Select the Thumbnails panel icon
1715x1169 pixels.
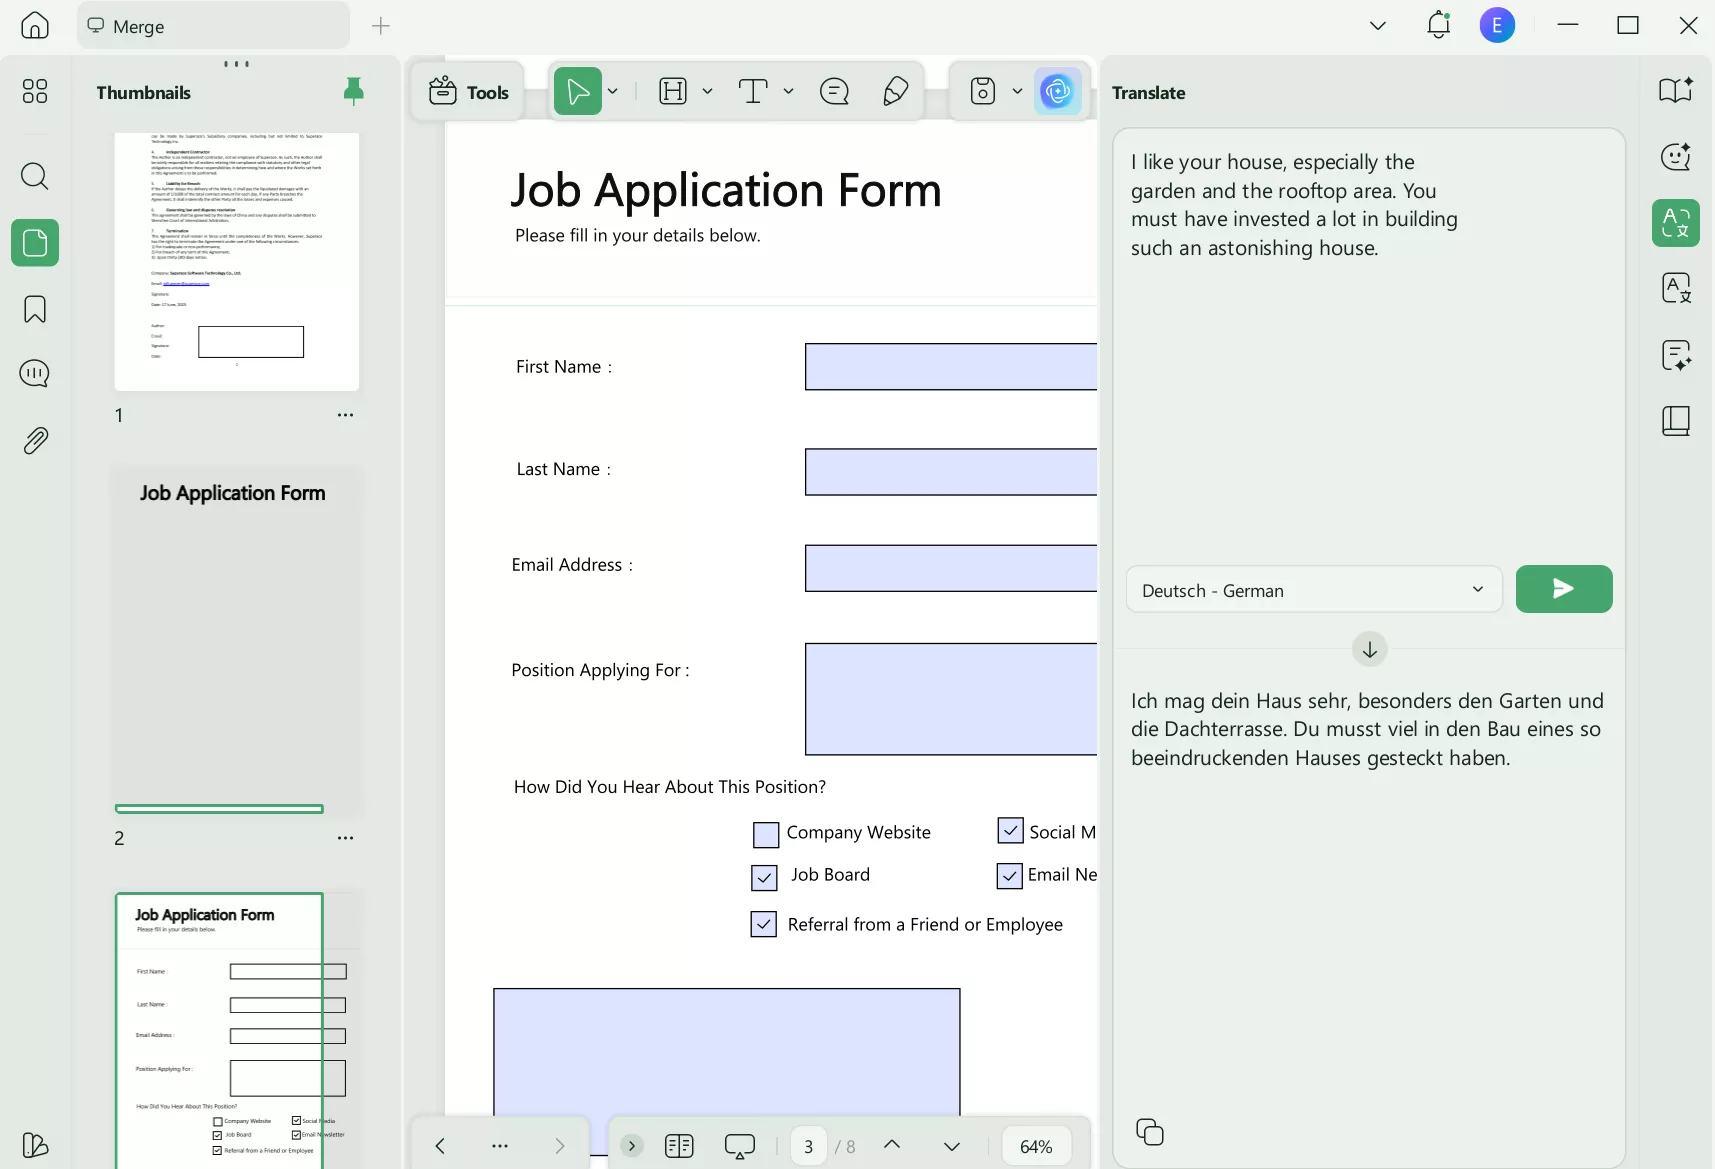[x=35, y=243]
